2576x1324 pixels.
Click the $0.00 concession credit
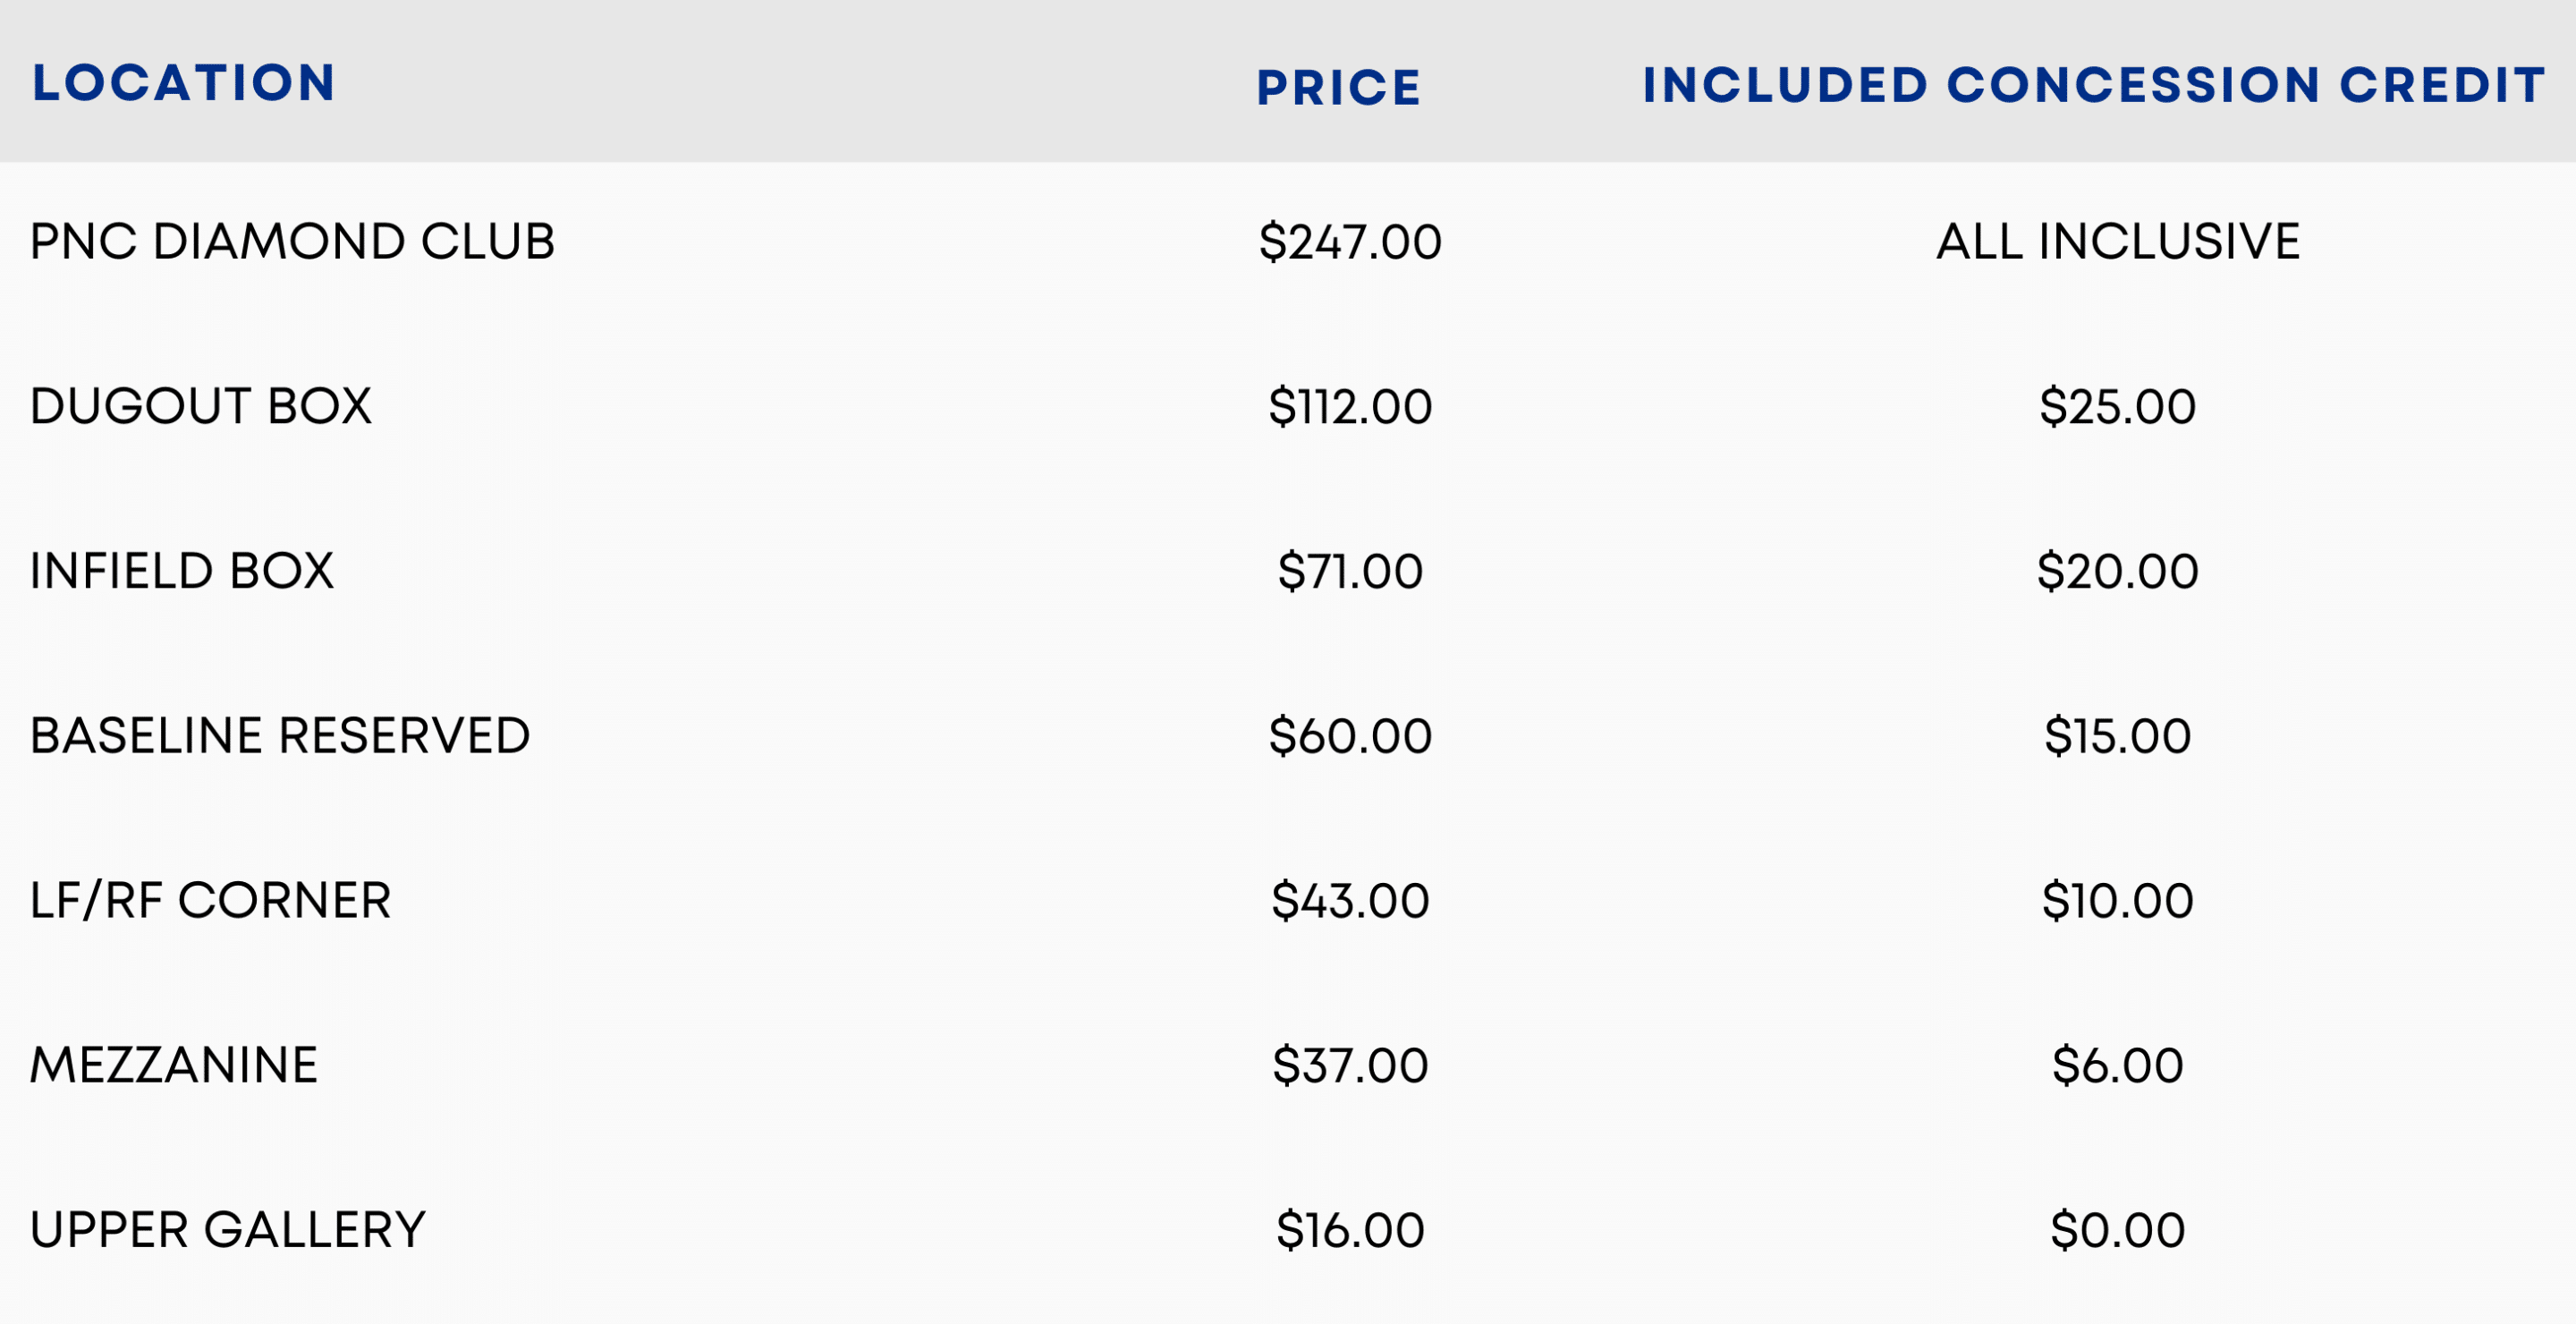pyautogui.click(x=2117, y=1230)
